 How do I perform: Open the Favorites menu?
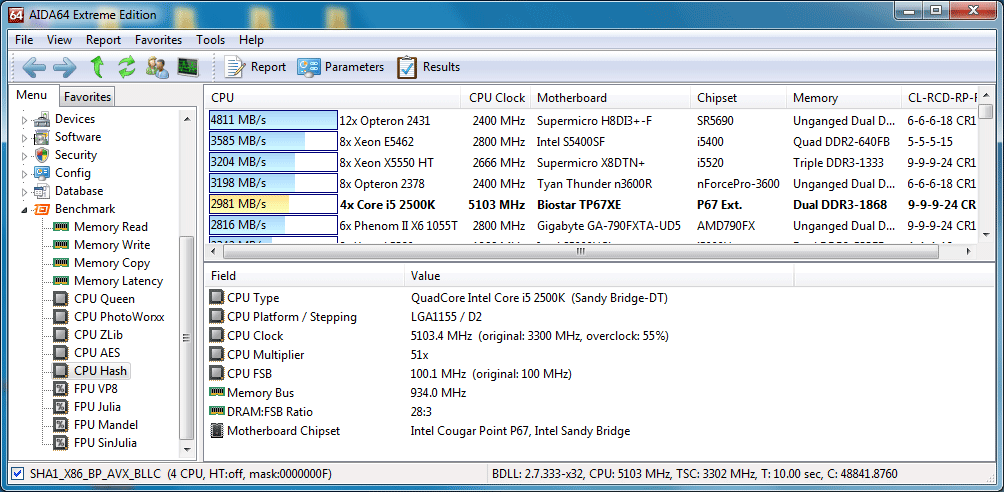pos(158,40)
